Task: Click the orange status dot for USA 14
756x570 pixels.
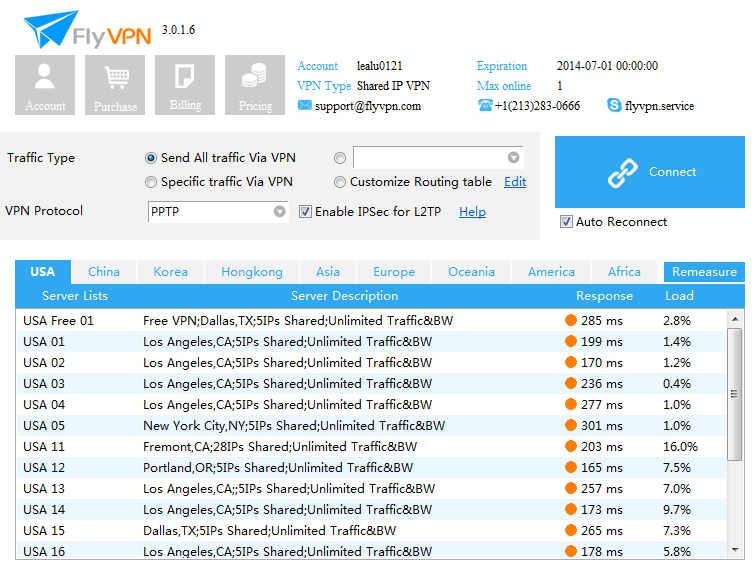Action: (x=571, y=509)
